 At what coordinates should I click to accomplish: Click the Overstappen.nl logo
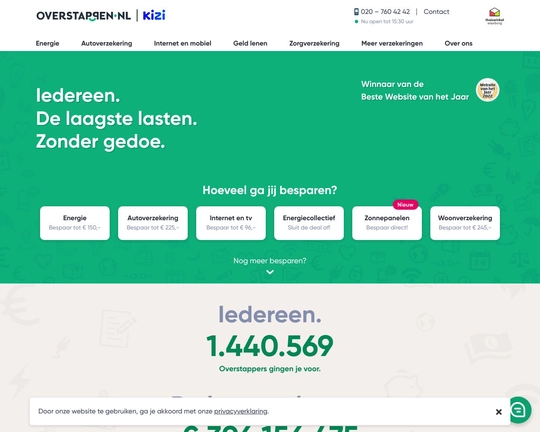pos(83,16)
